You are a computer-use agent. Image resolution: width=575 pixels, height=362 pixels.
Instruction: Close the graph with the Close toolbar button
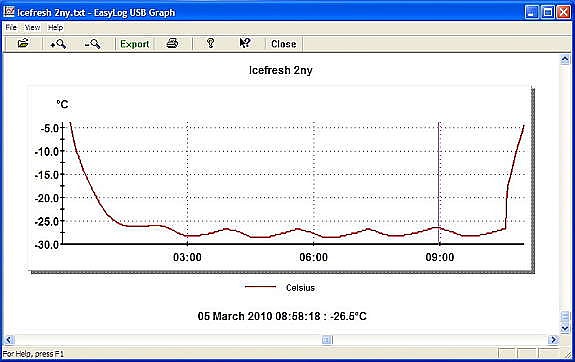tap(283, 44)
